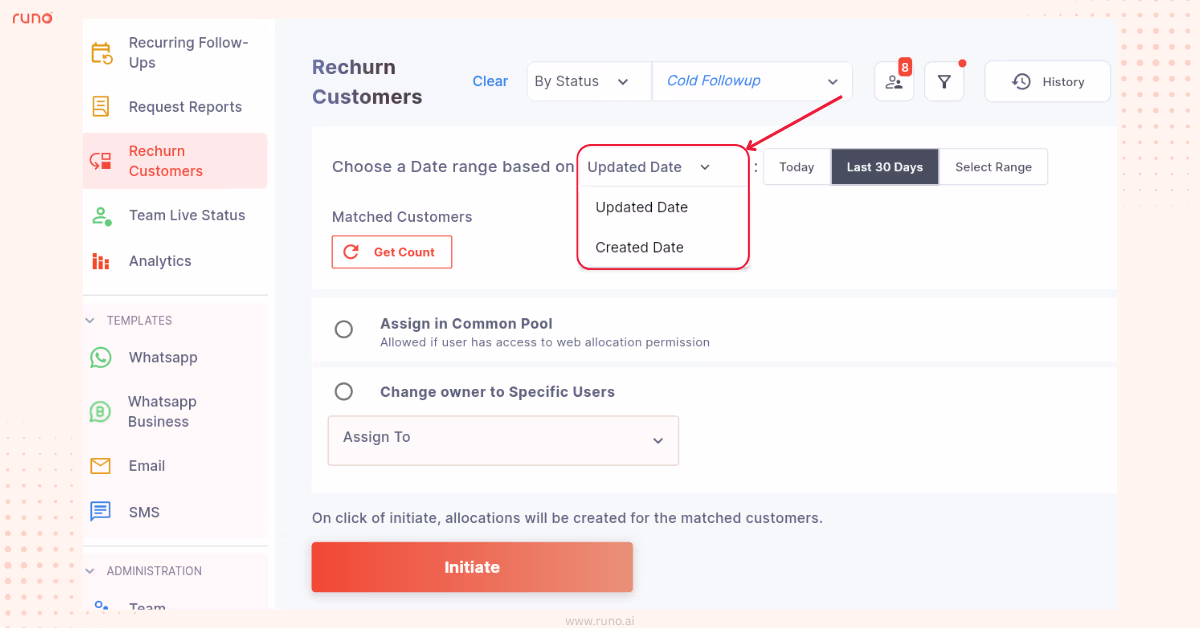The width and height of the screenshot is (1200, 628).
Task: Collapse the Templates section
Action: pos(89,320)
